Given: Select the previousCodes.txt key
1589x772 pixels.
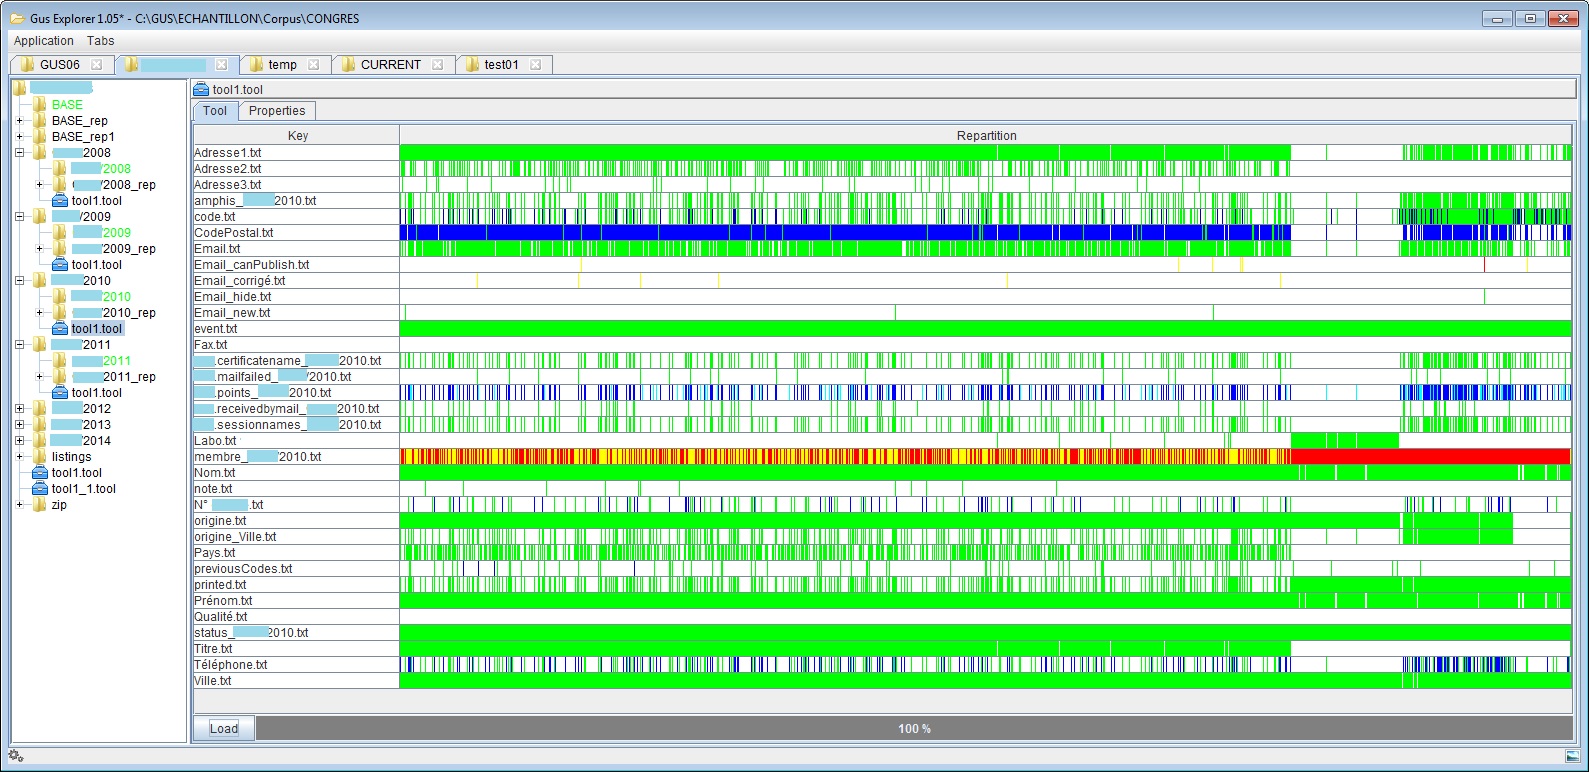Looking at the screenshot, I should (297, 569).
